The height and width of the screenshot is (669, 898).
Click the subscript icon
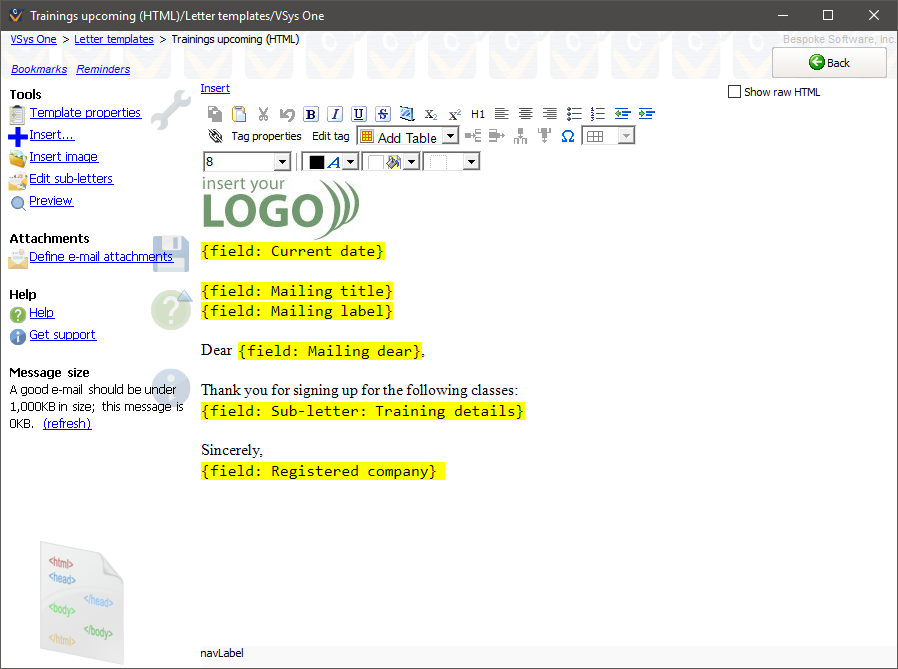coord(431,114)
